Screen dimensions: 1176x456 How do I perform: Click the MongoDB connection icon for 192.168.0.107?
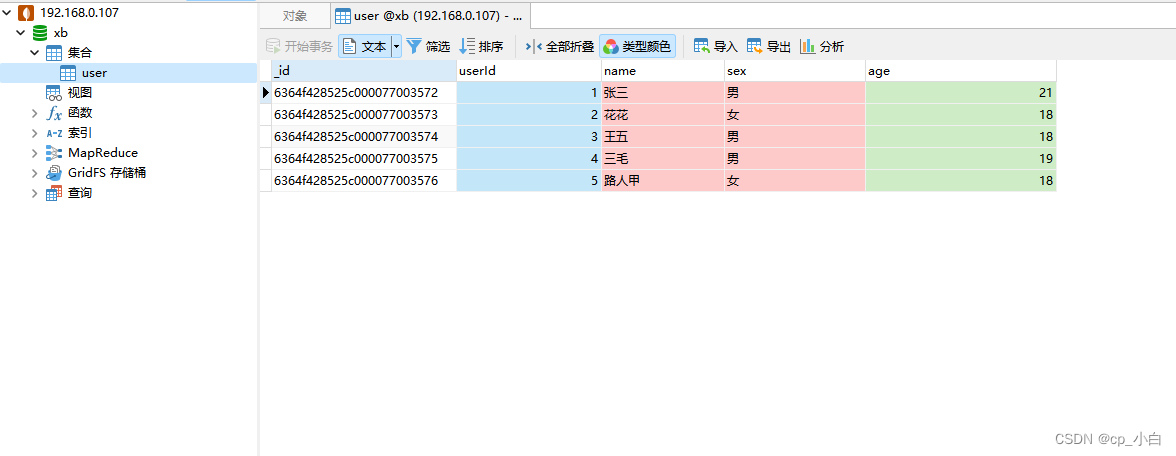point(26,13)
